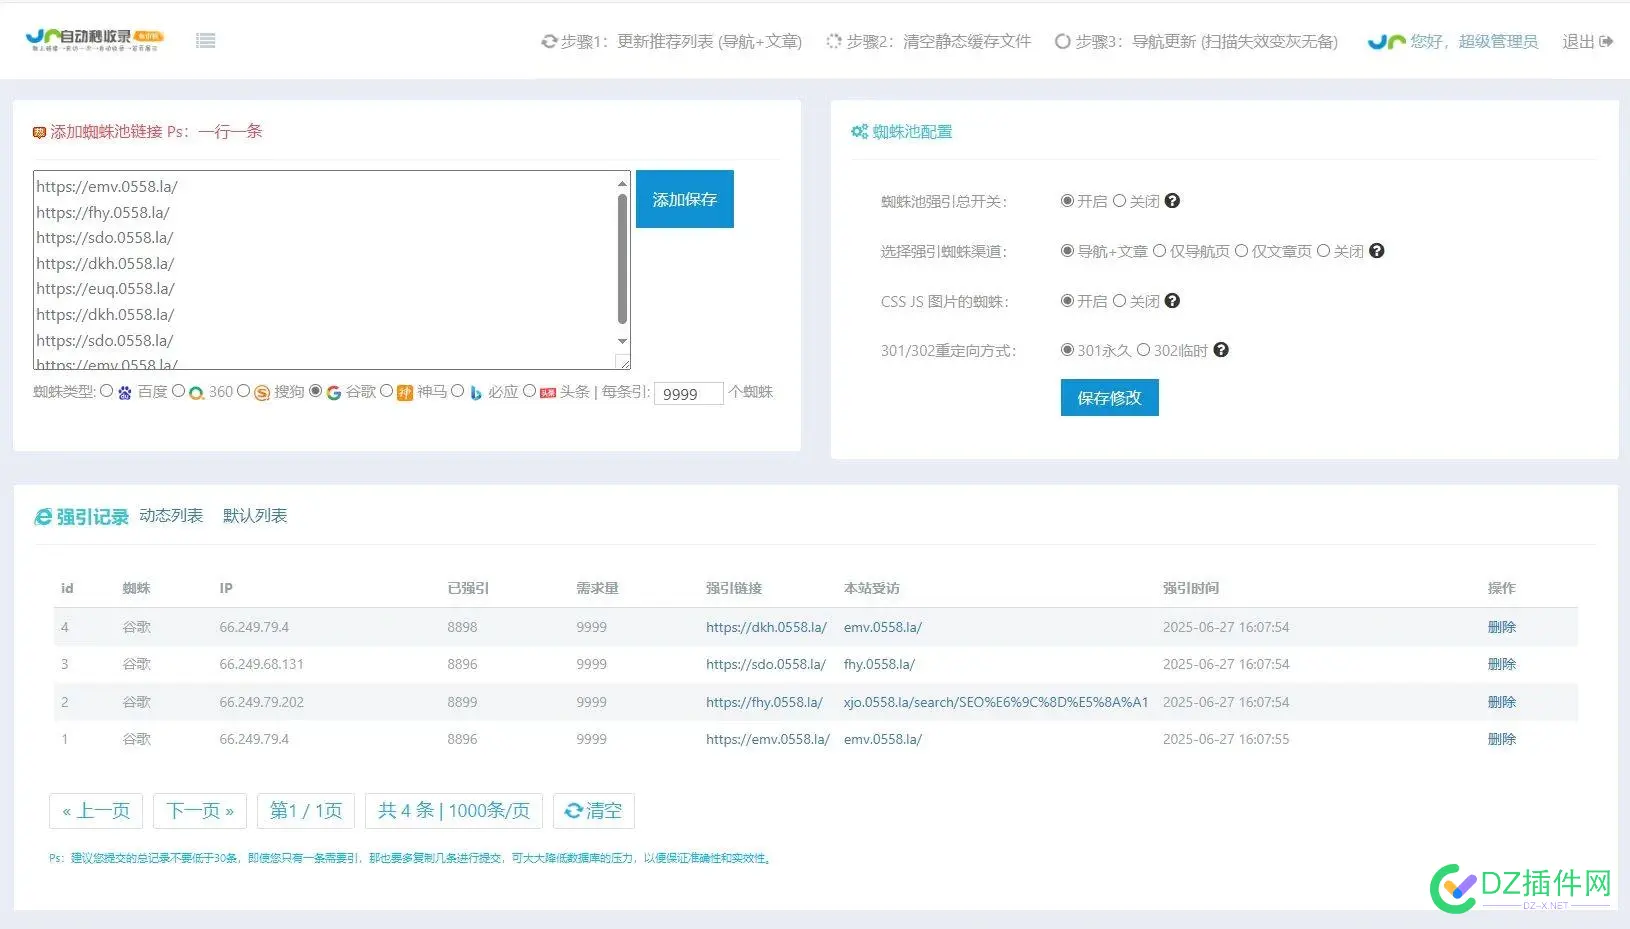Switch to 默认列表 tab

pos(255,516)
